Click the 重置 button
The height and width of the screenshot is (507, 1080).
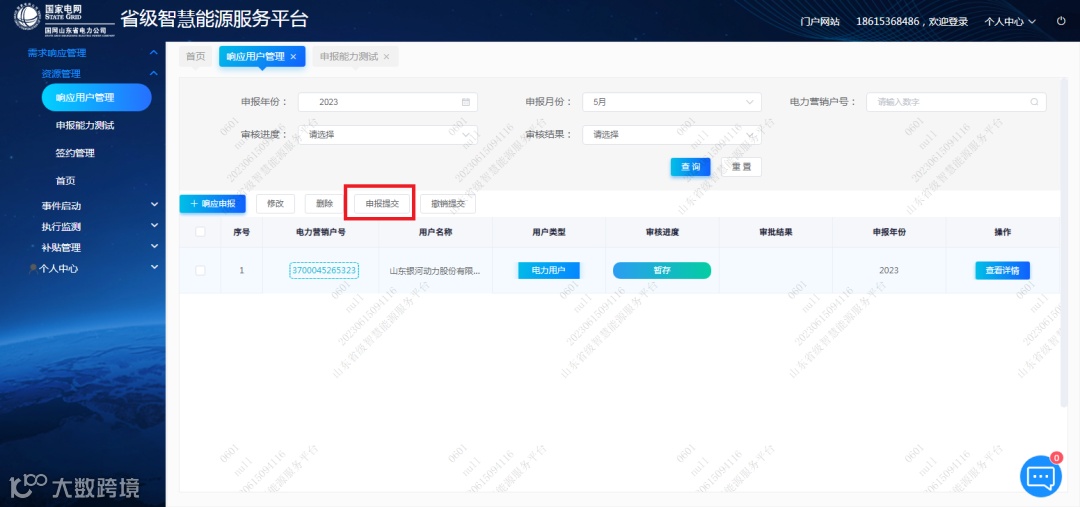[741, 167]
